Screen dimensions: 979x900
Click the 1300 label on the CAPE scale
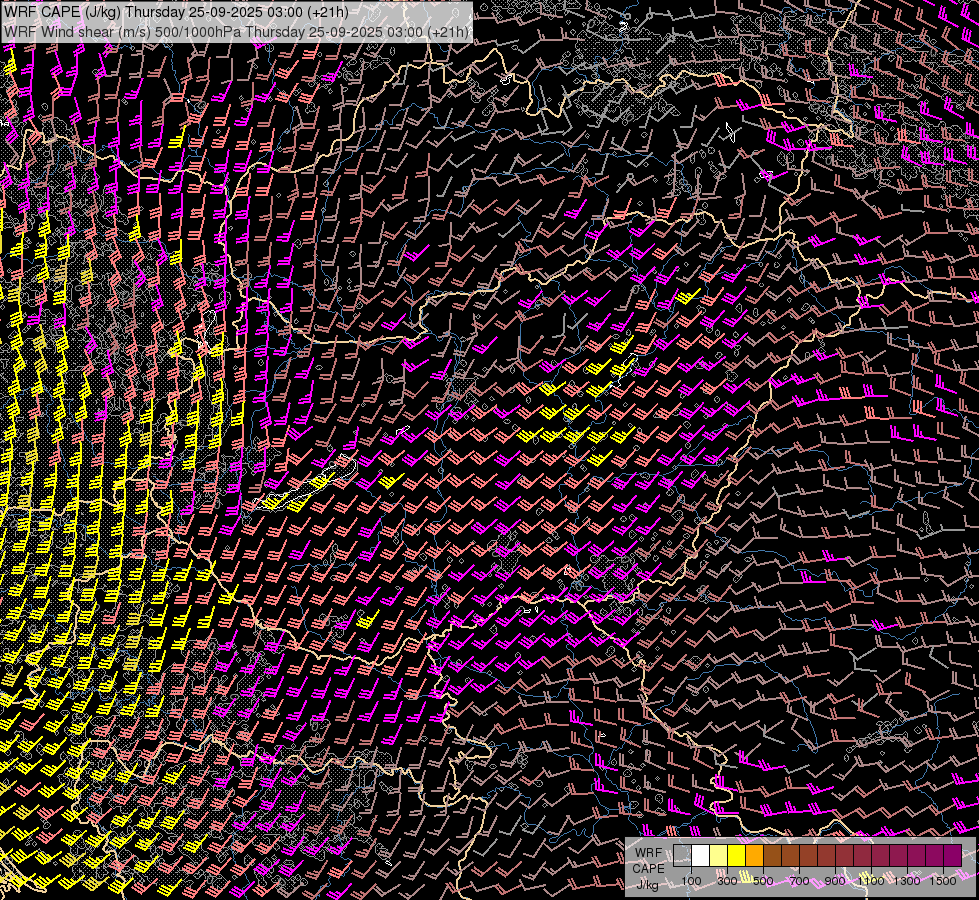pyautogui.click(x=907, y=881)
